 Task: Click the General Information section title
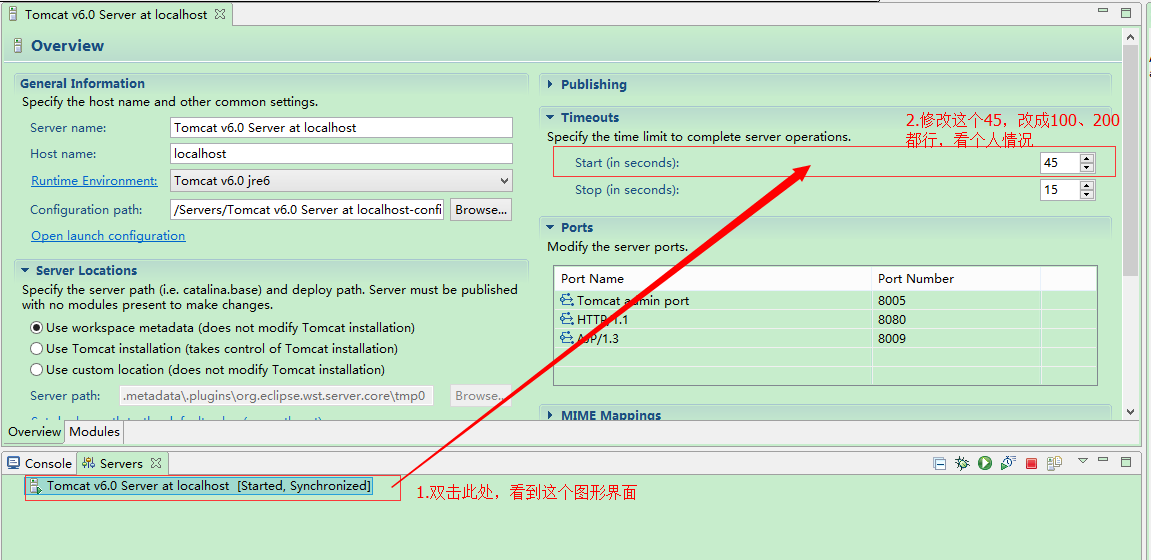[82, 84]
